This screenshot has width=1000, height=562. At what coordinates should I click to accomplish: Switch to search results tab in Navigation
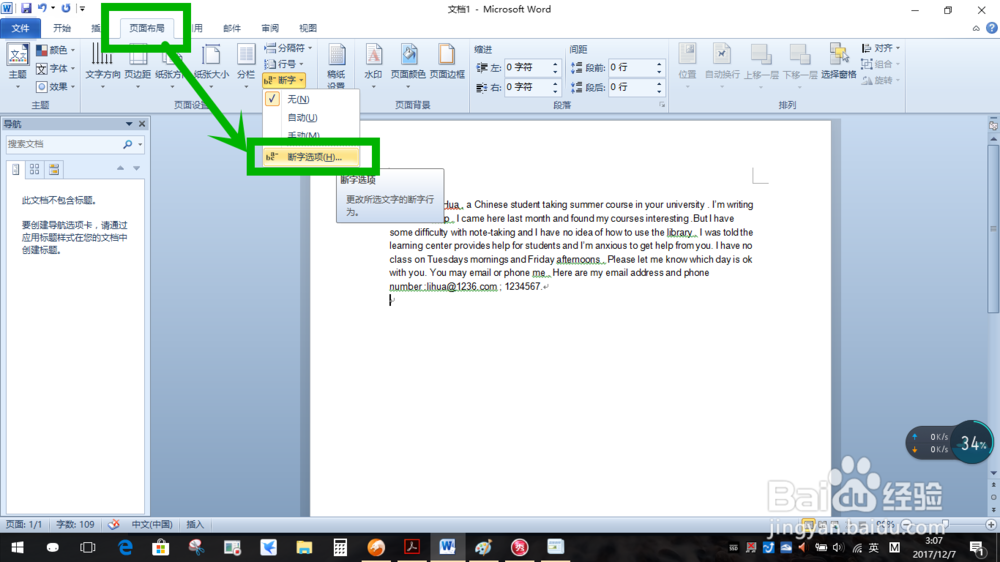point(54,169)
